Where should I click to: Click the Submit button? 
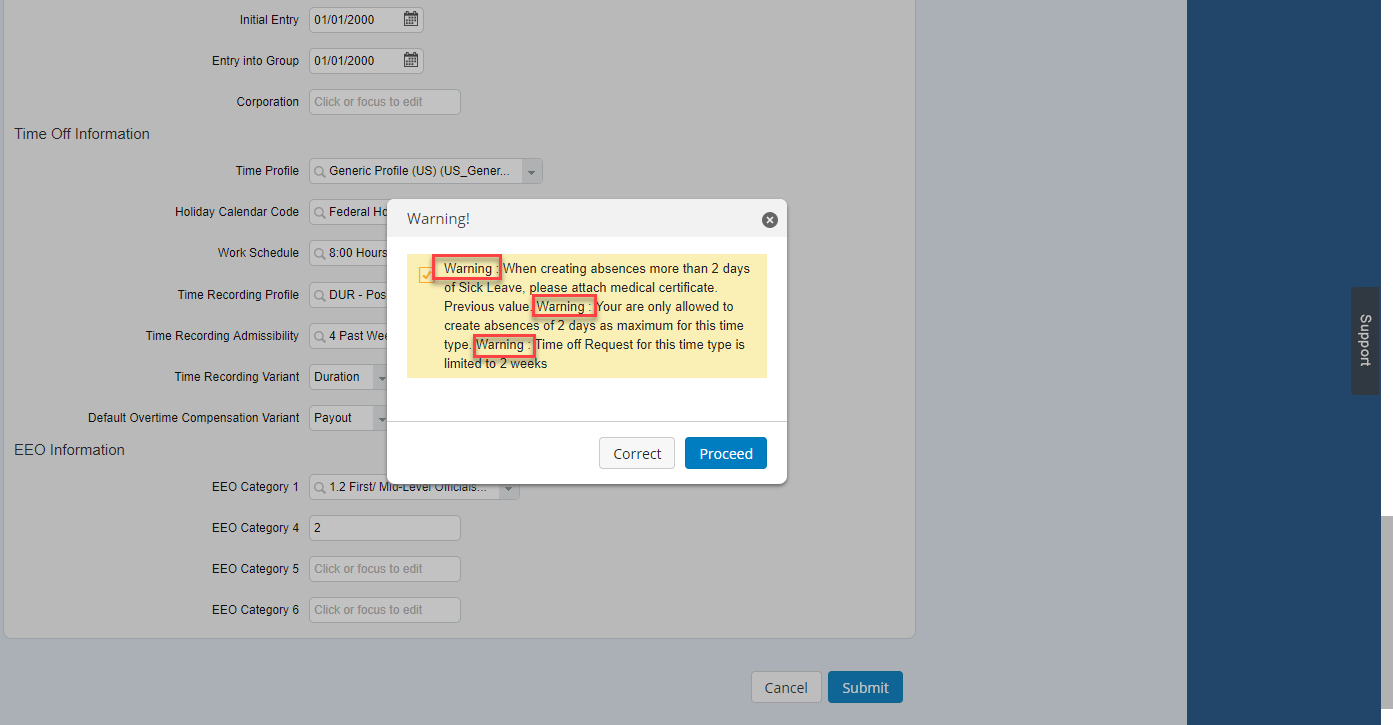(865, 687)
